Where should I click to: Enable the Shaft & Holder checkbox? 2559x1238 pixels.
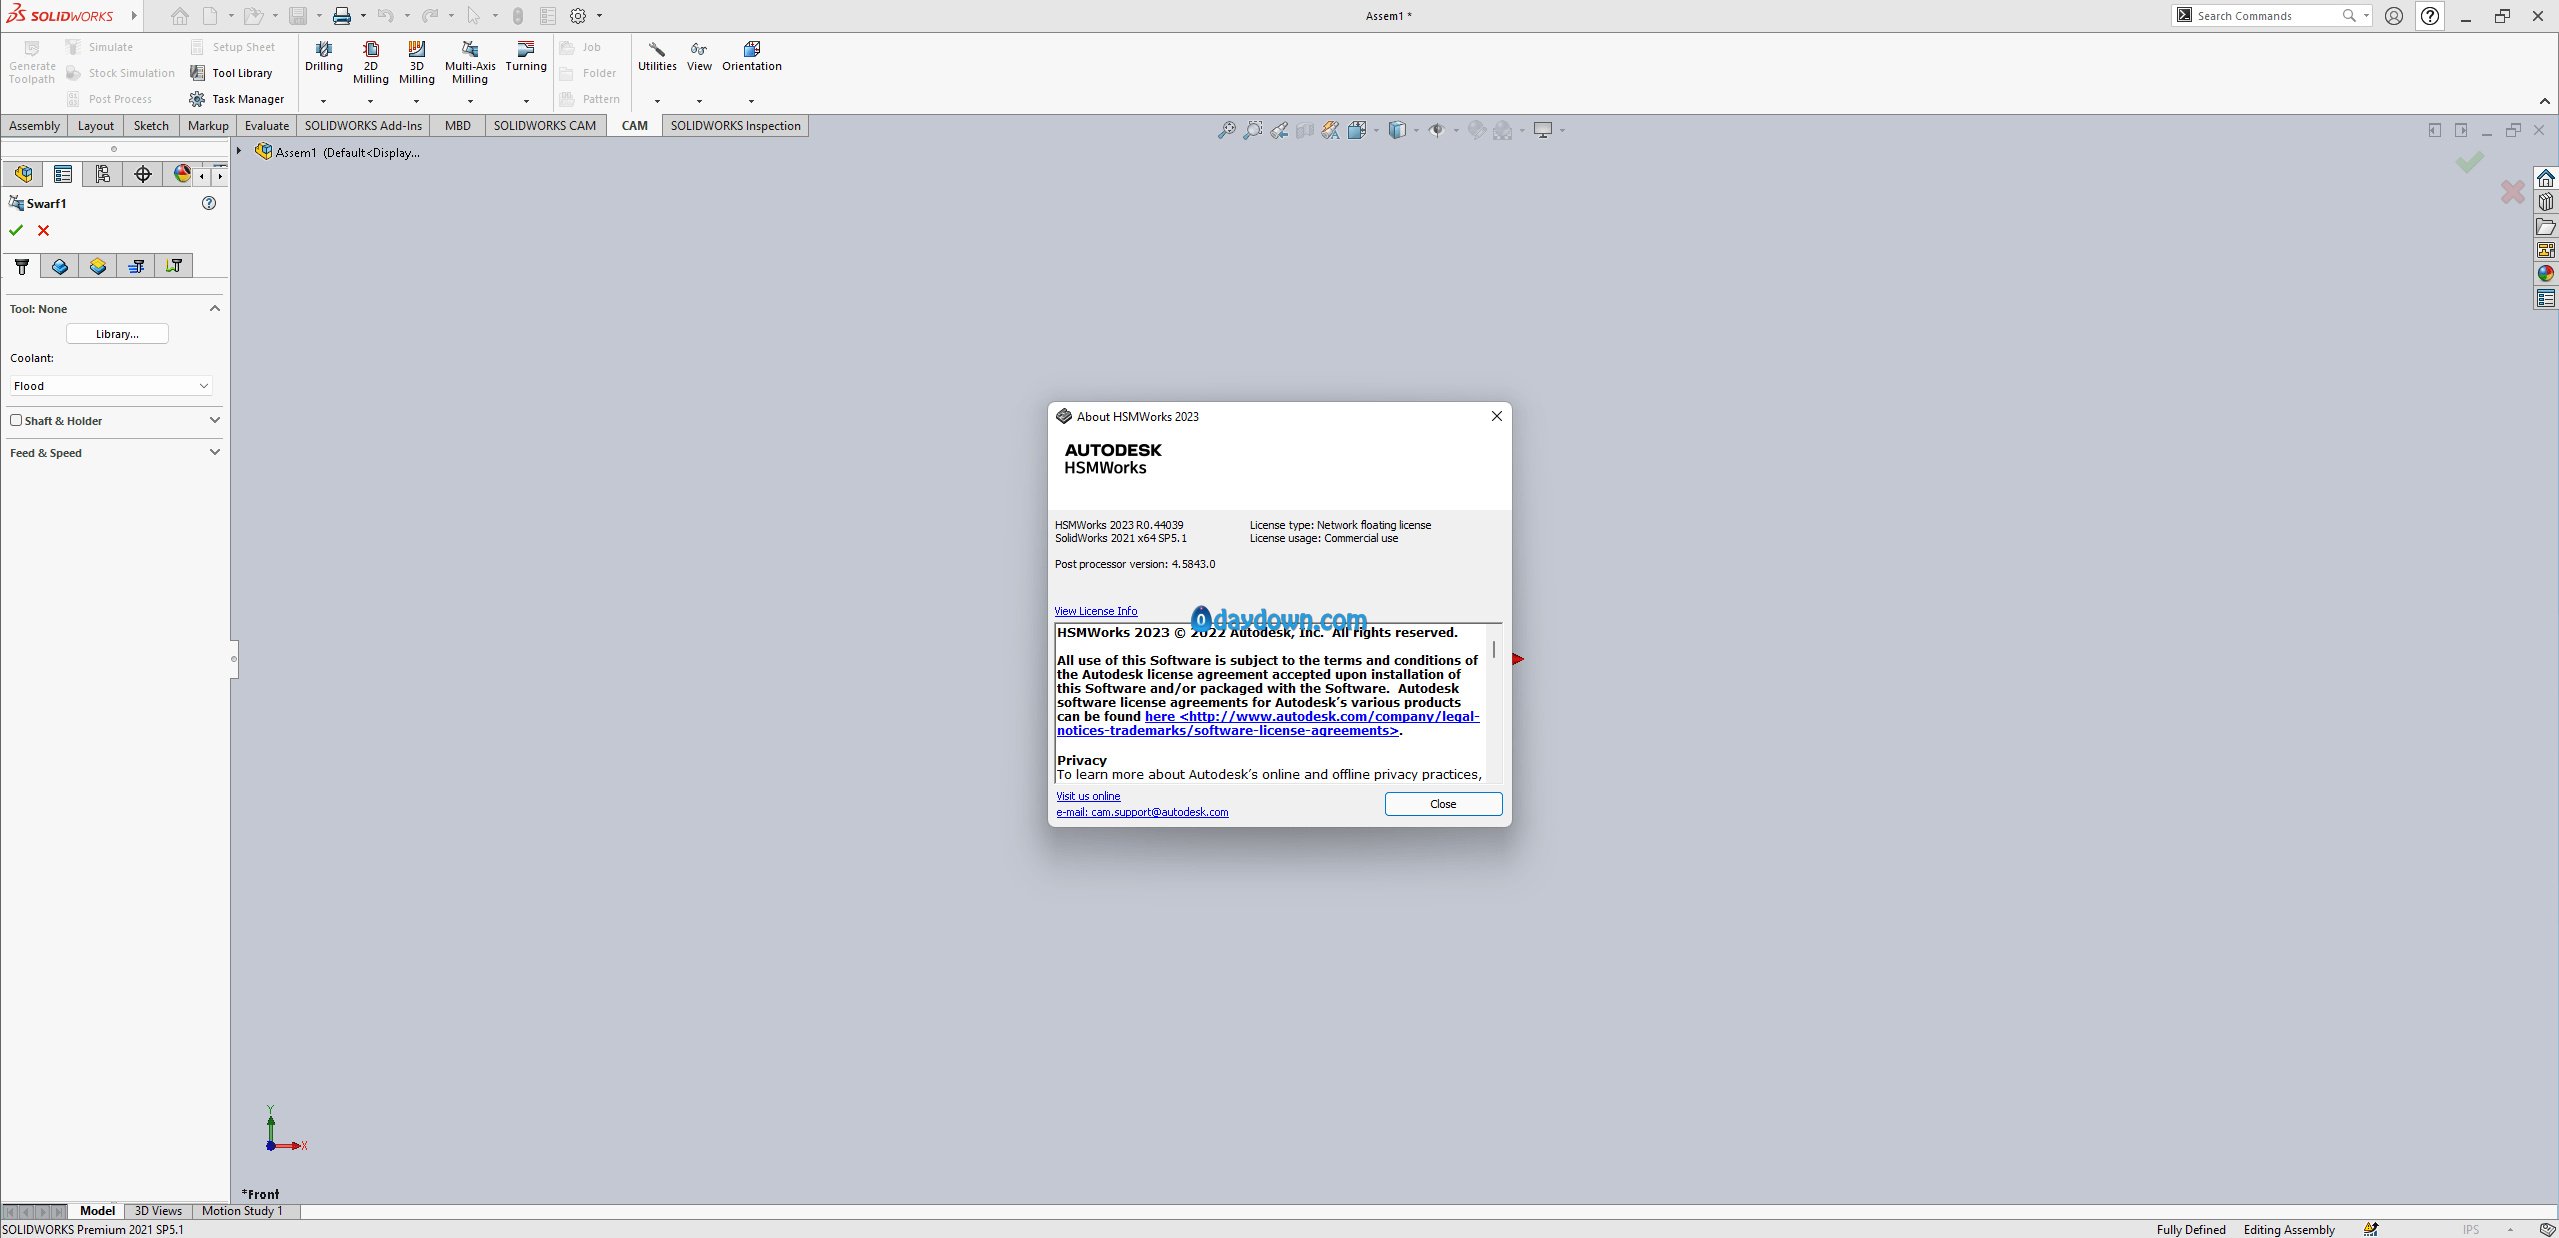16,420
